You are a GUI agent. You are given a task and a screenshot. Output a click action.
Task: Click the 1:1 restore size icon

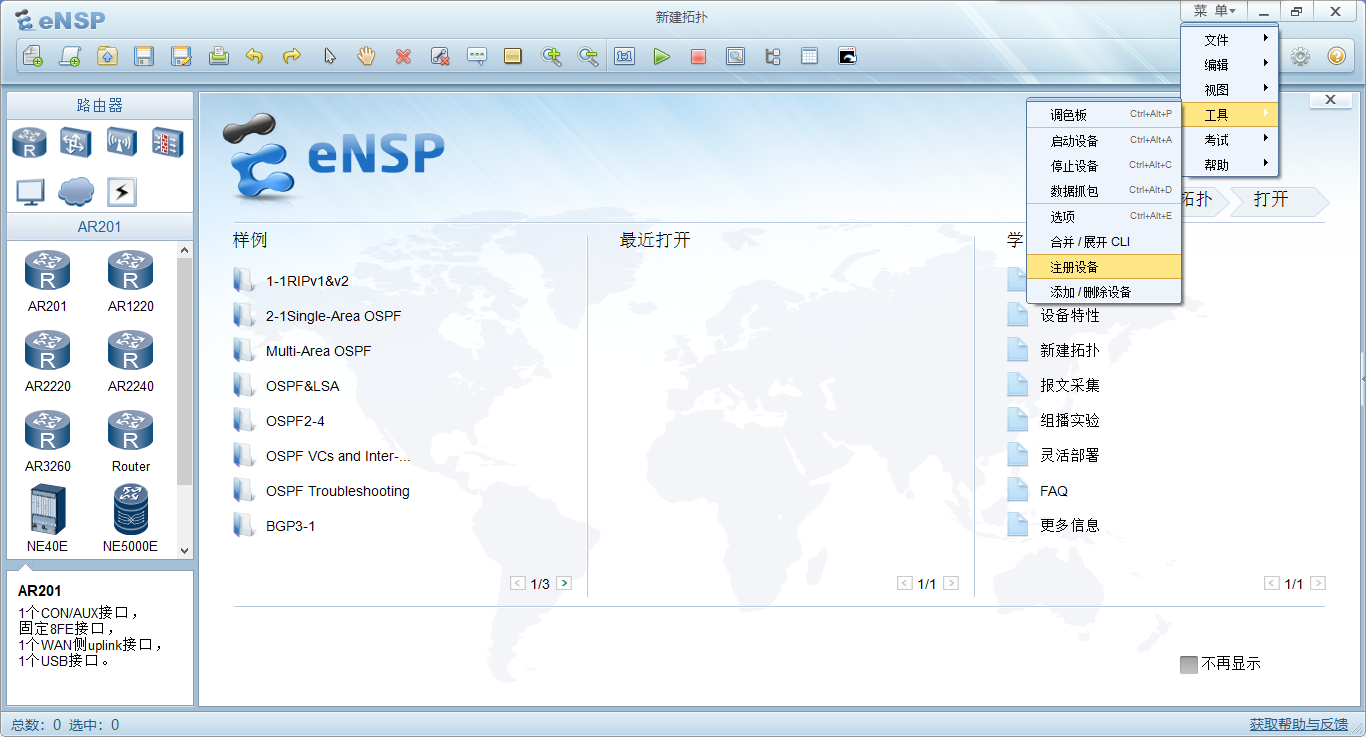pos(625,57)
